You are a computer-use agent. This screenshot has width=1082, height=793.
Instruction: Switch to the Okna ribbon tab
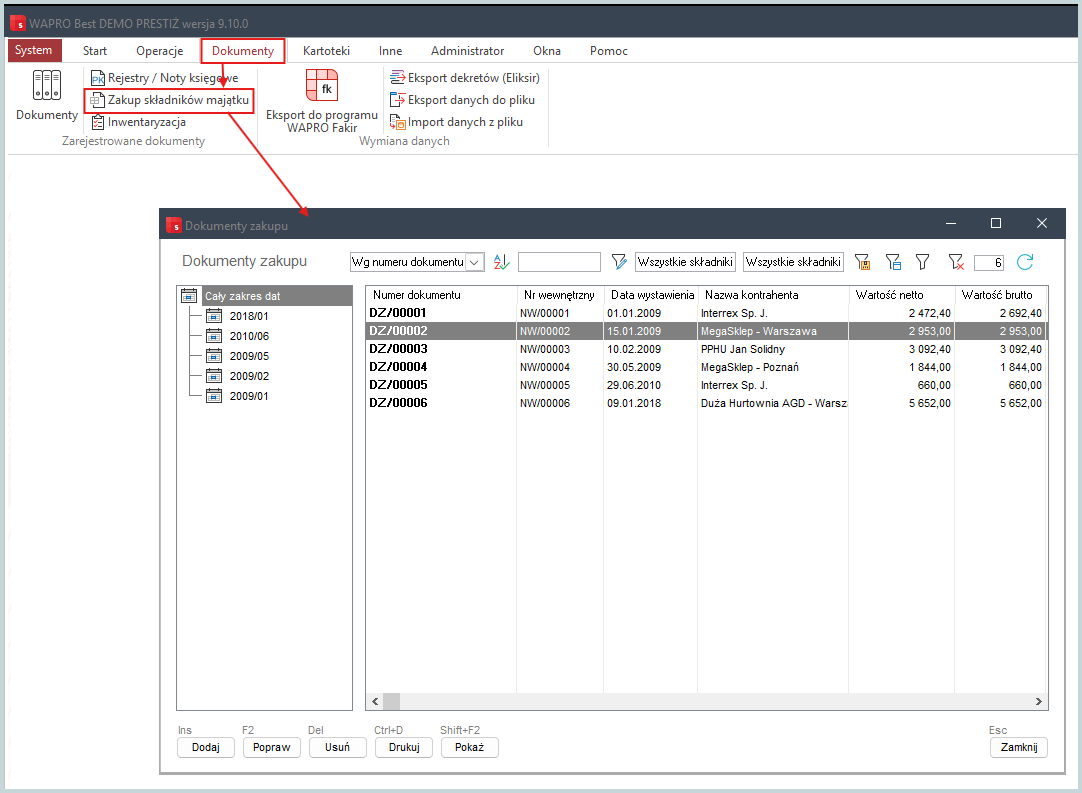[x=547, y=50]
